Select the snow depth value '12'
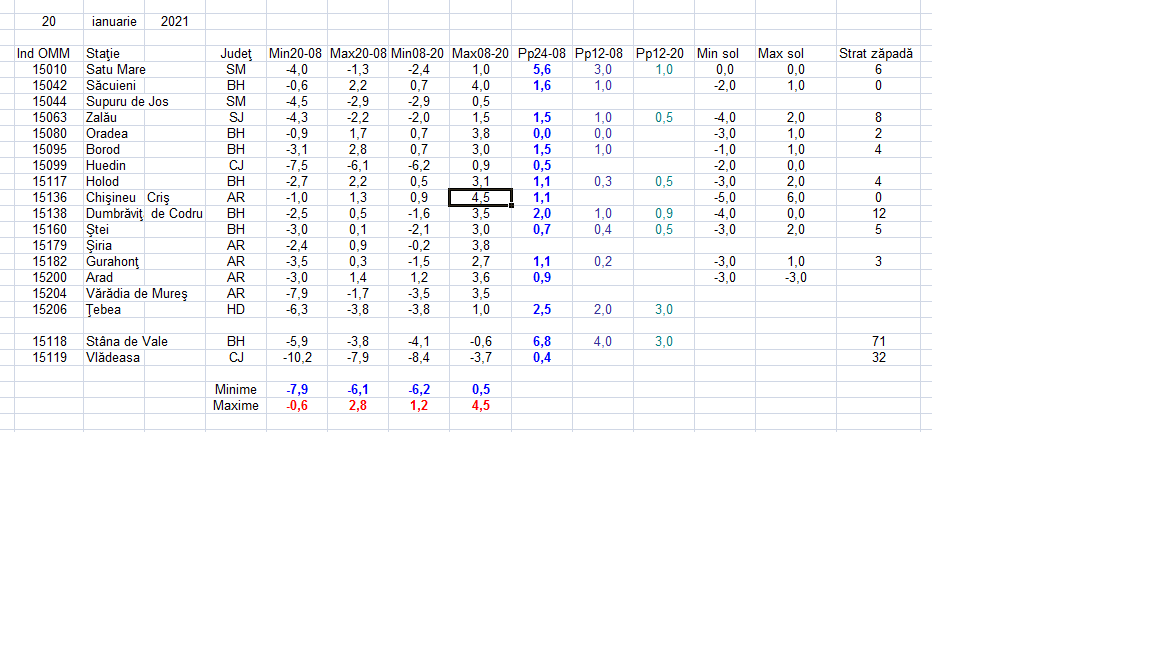1152x648 pixels. point(878,214)
